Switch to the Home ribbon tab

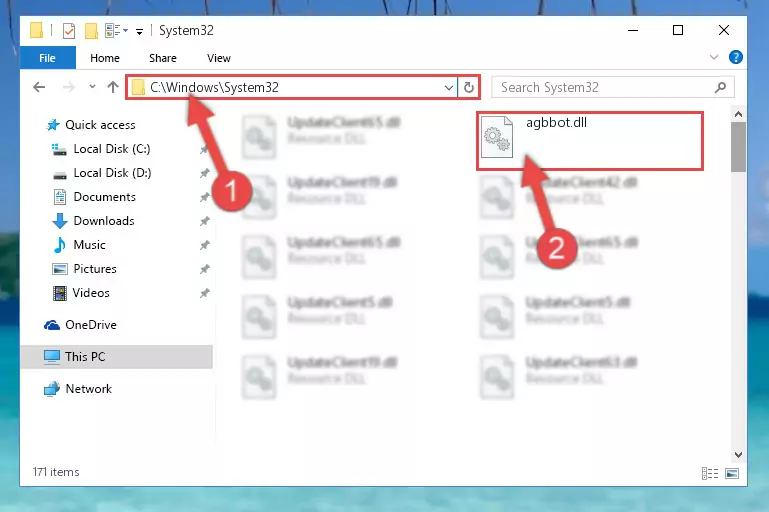[x=104, y=58]
